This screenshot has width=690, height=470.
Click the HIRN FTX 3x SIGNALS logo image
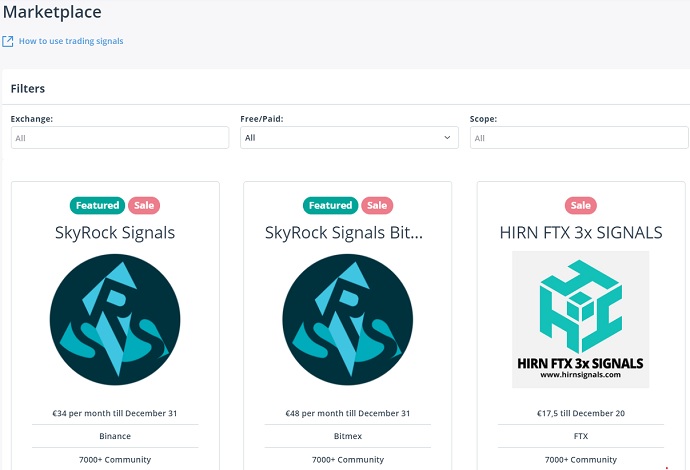coord(581,319)
